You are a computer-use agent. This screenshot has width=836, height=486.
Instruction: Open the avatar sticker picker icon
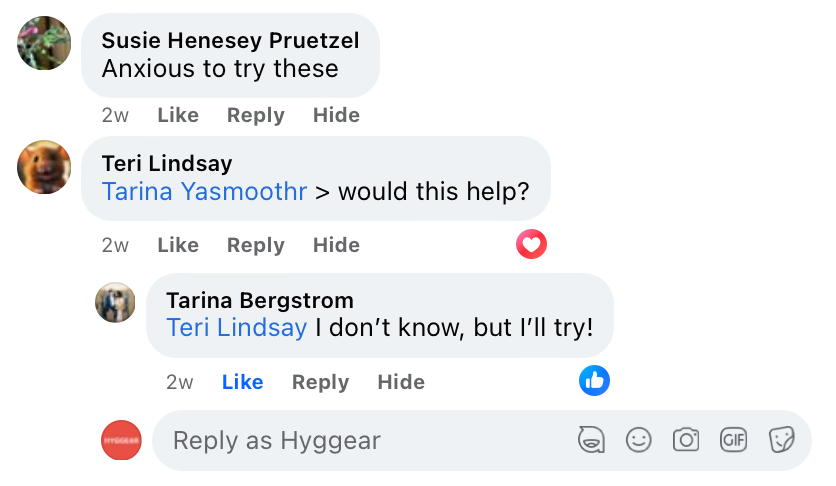(x=592, y=440)
